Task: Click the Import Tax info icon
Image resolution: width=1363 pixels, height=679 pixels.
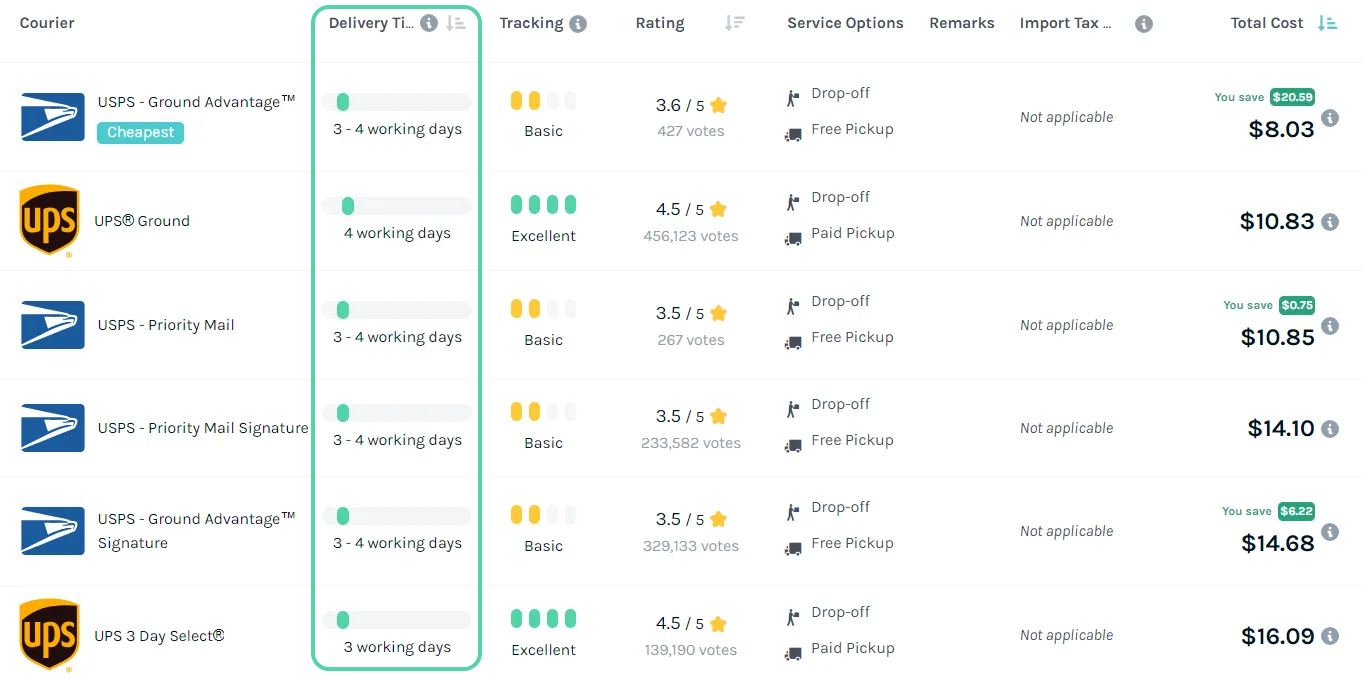Action: click(1144, 24)
